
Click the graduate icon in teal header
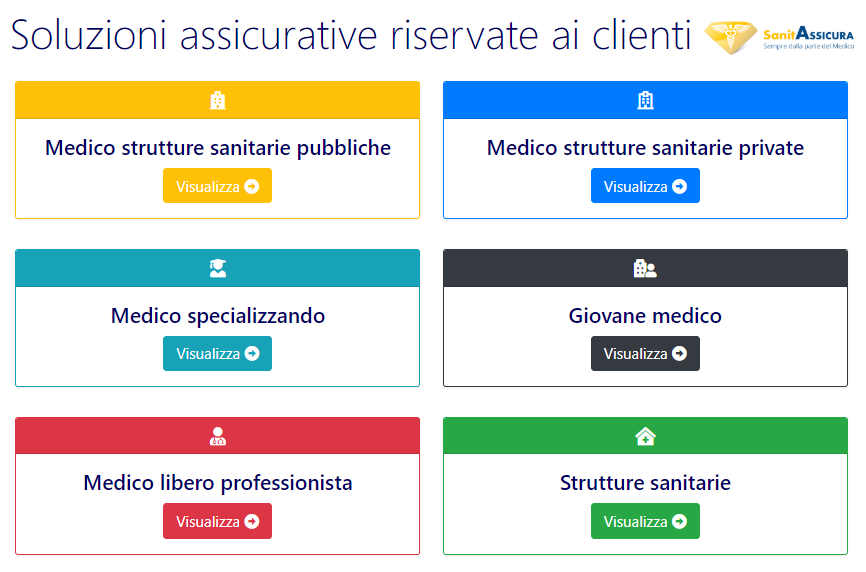coord(218,268)
